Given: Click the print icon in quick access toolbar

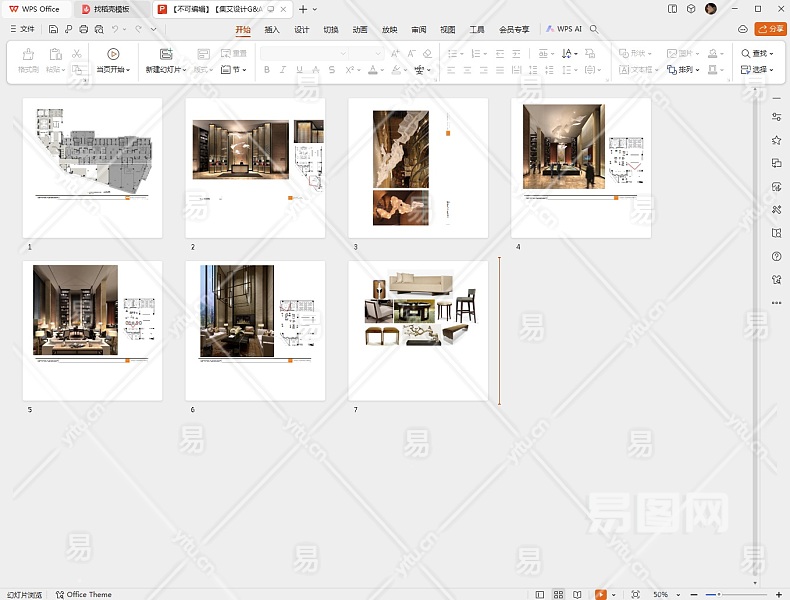Looking at the screenshot, I should click(x=83, y=29).
